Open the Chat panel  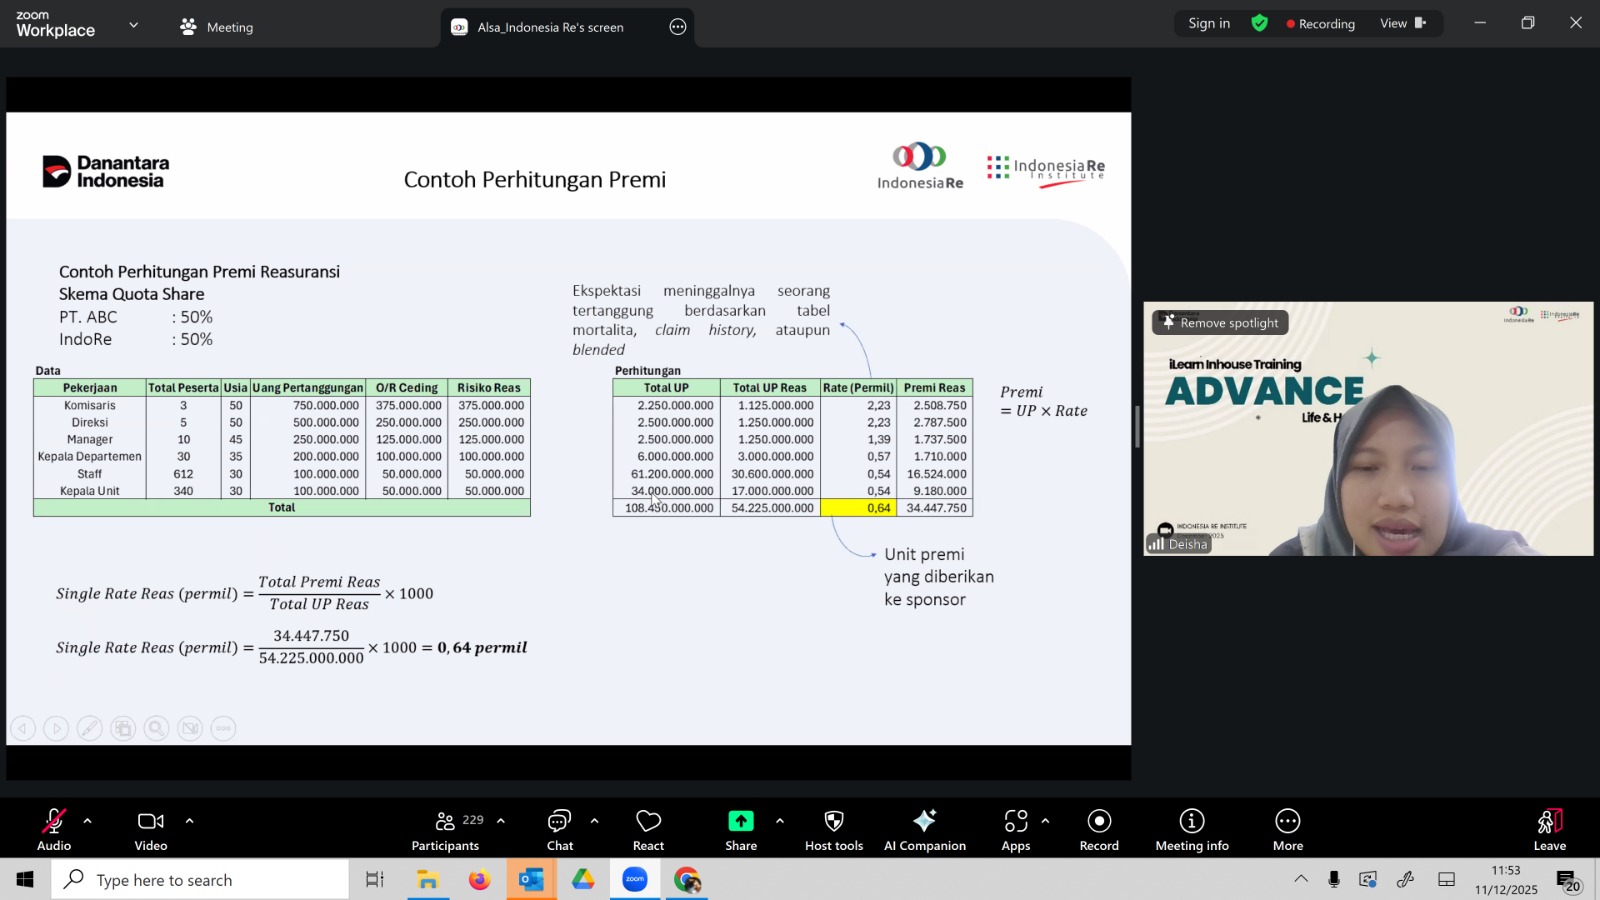coord(559,829)
